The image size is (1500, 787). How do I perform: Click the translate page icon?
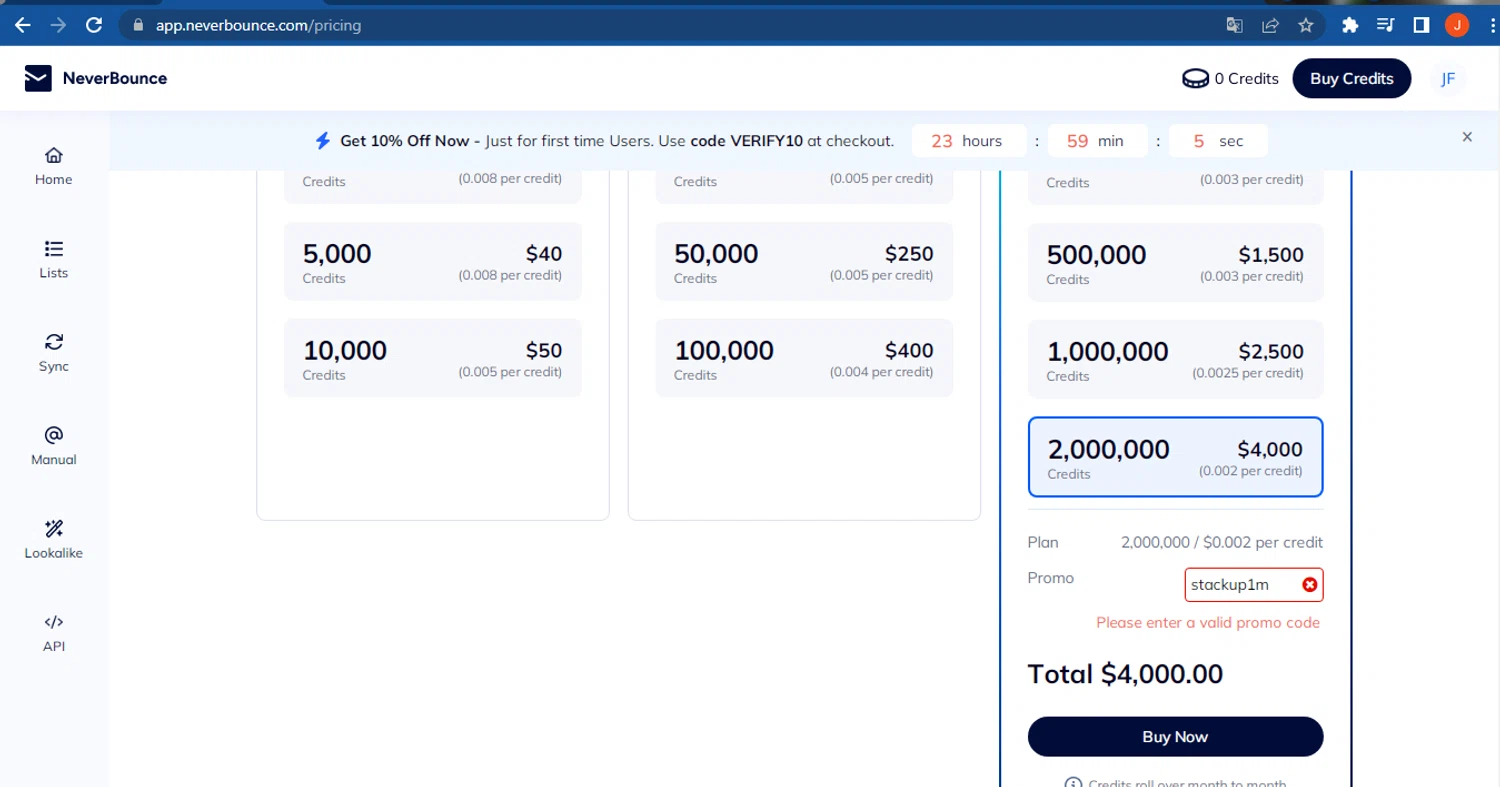(1234, 25)
